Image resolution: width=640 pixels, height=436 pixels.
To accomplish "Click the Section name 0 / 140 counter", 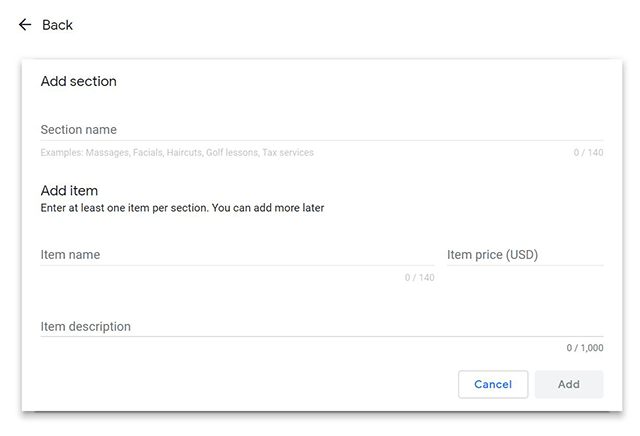I will click(x=588, y=153).
